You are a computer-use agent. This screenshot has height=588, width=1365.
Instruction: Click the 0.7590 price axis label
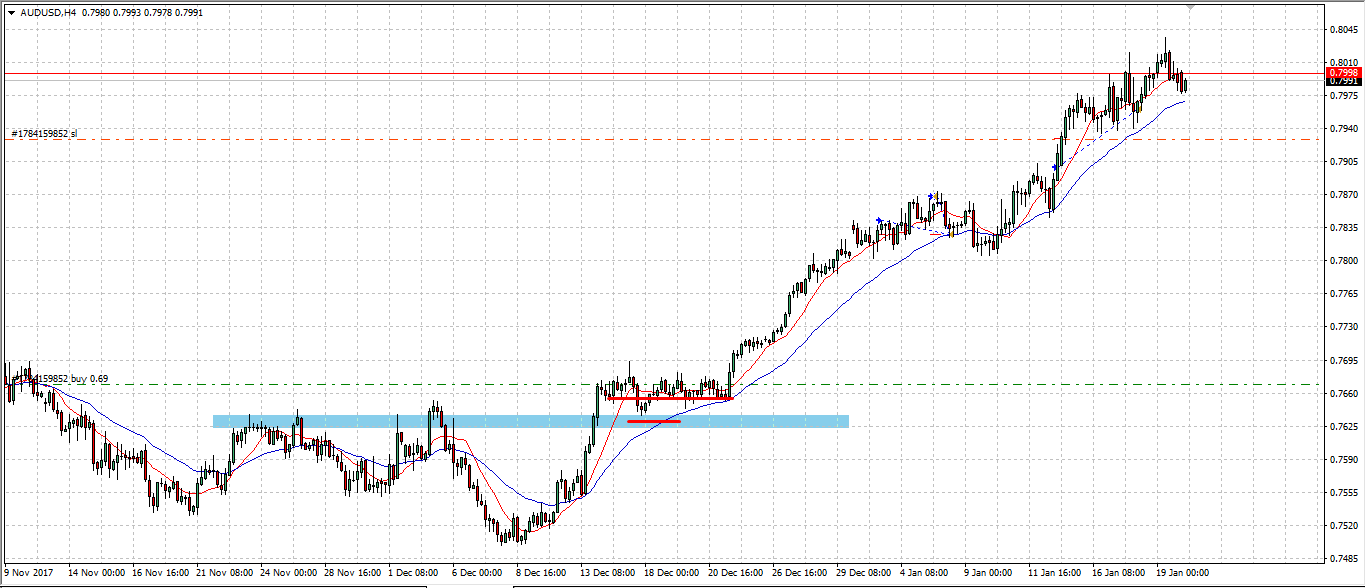[x=1344, y=459]
